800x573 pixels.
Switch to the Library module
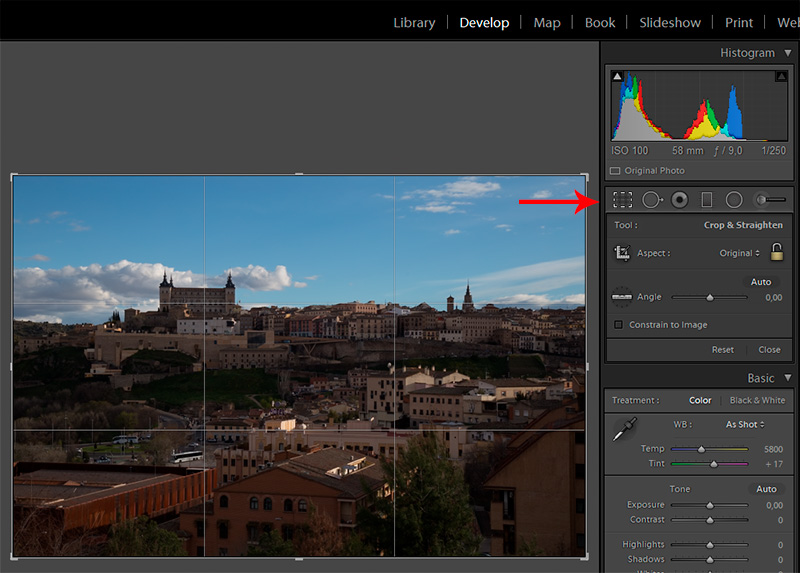pyautogui.click(x=414, y=22)
